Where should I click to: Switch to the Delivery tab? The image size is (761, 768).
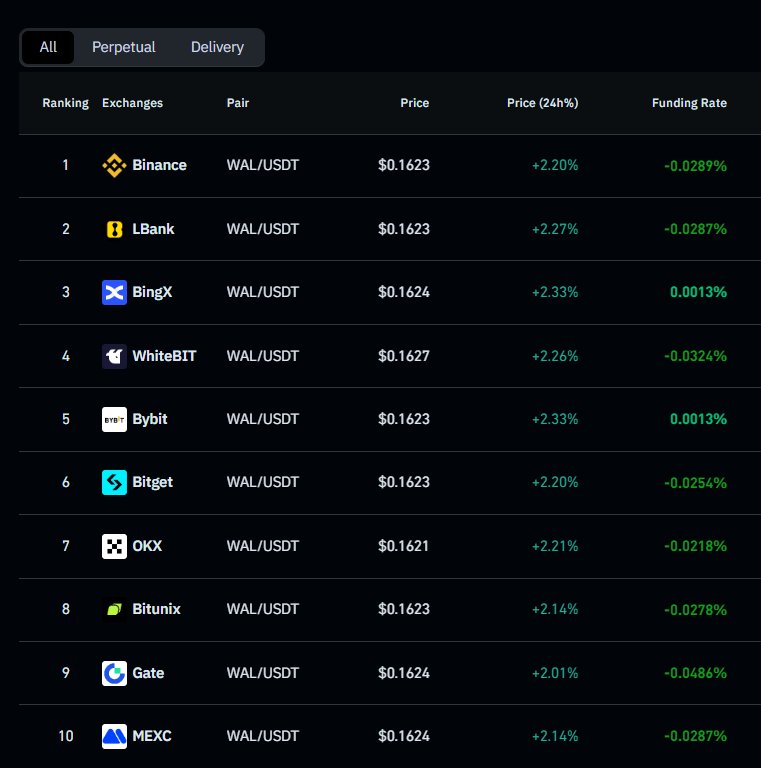(x=217, y=47)
